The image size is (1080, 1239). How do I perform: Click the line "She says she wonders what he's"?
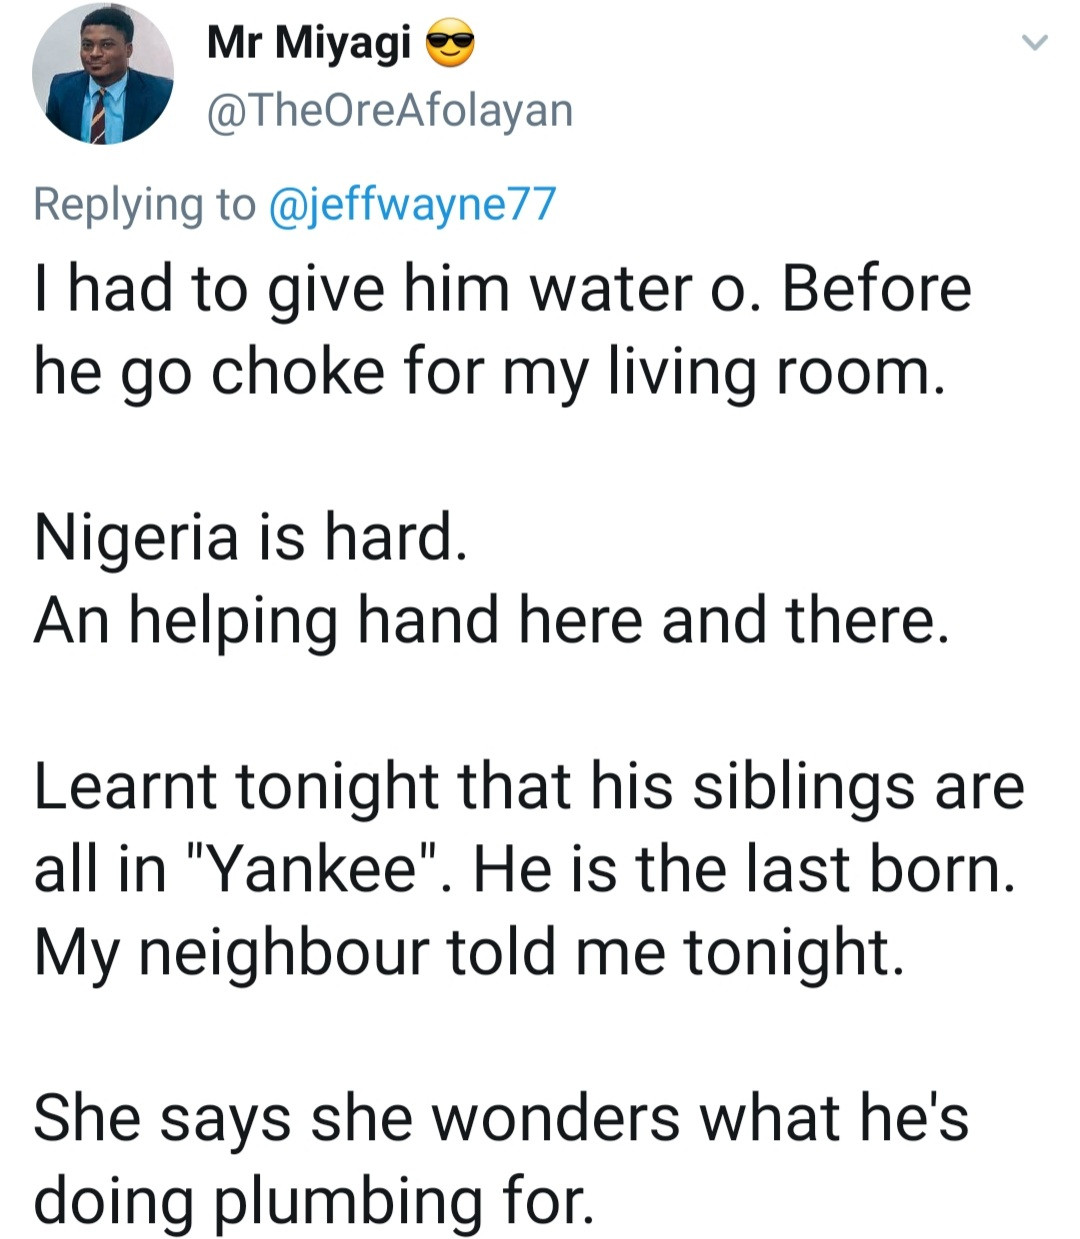500,1117
